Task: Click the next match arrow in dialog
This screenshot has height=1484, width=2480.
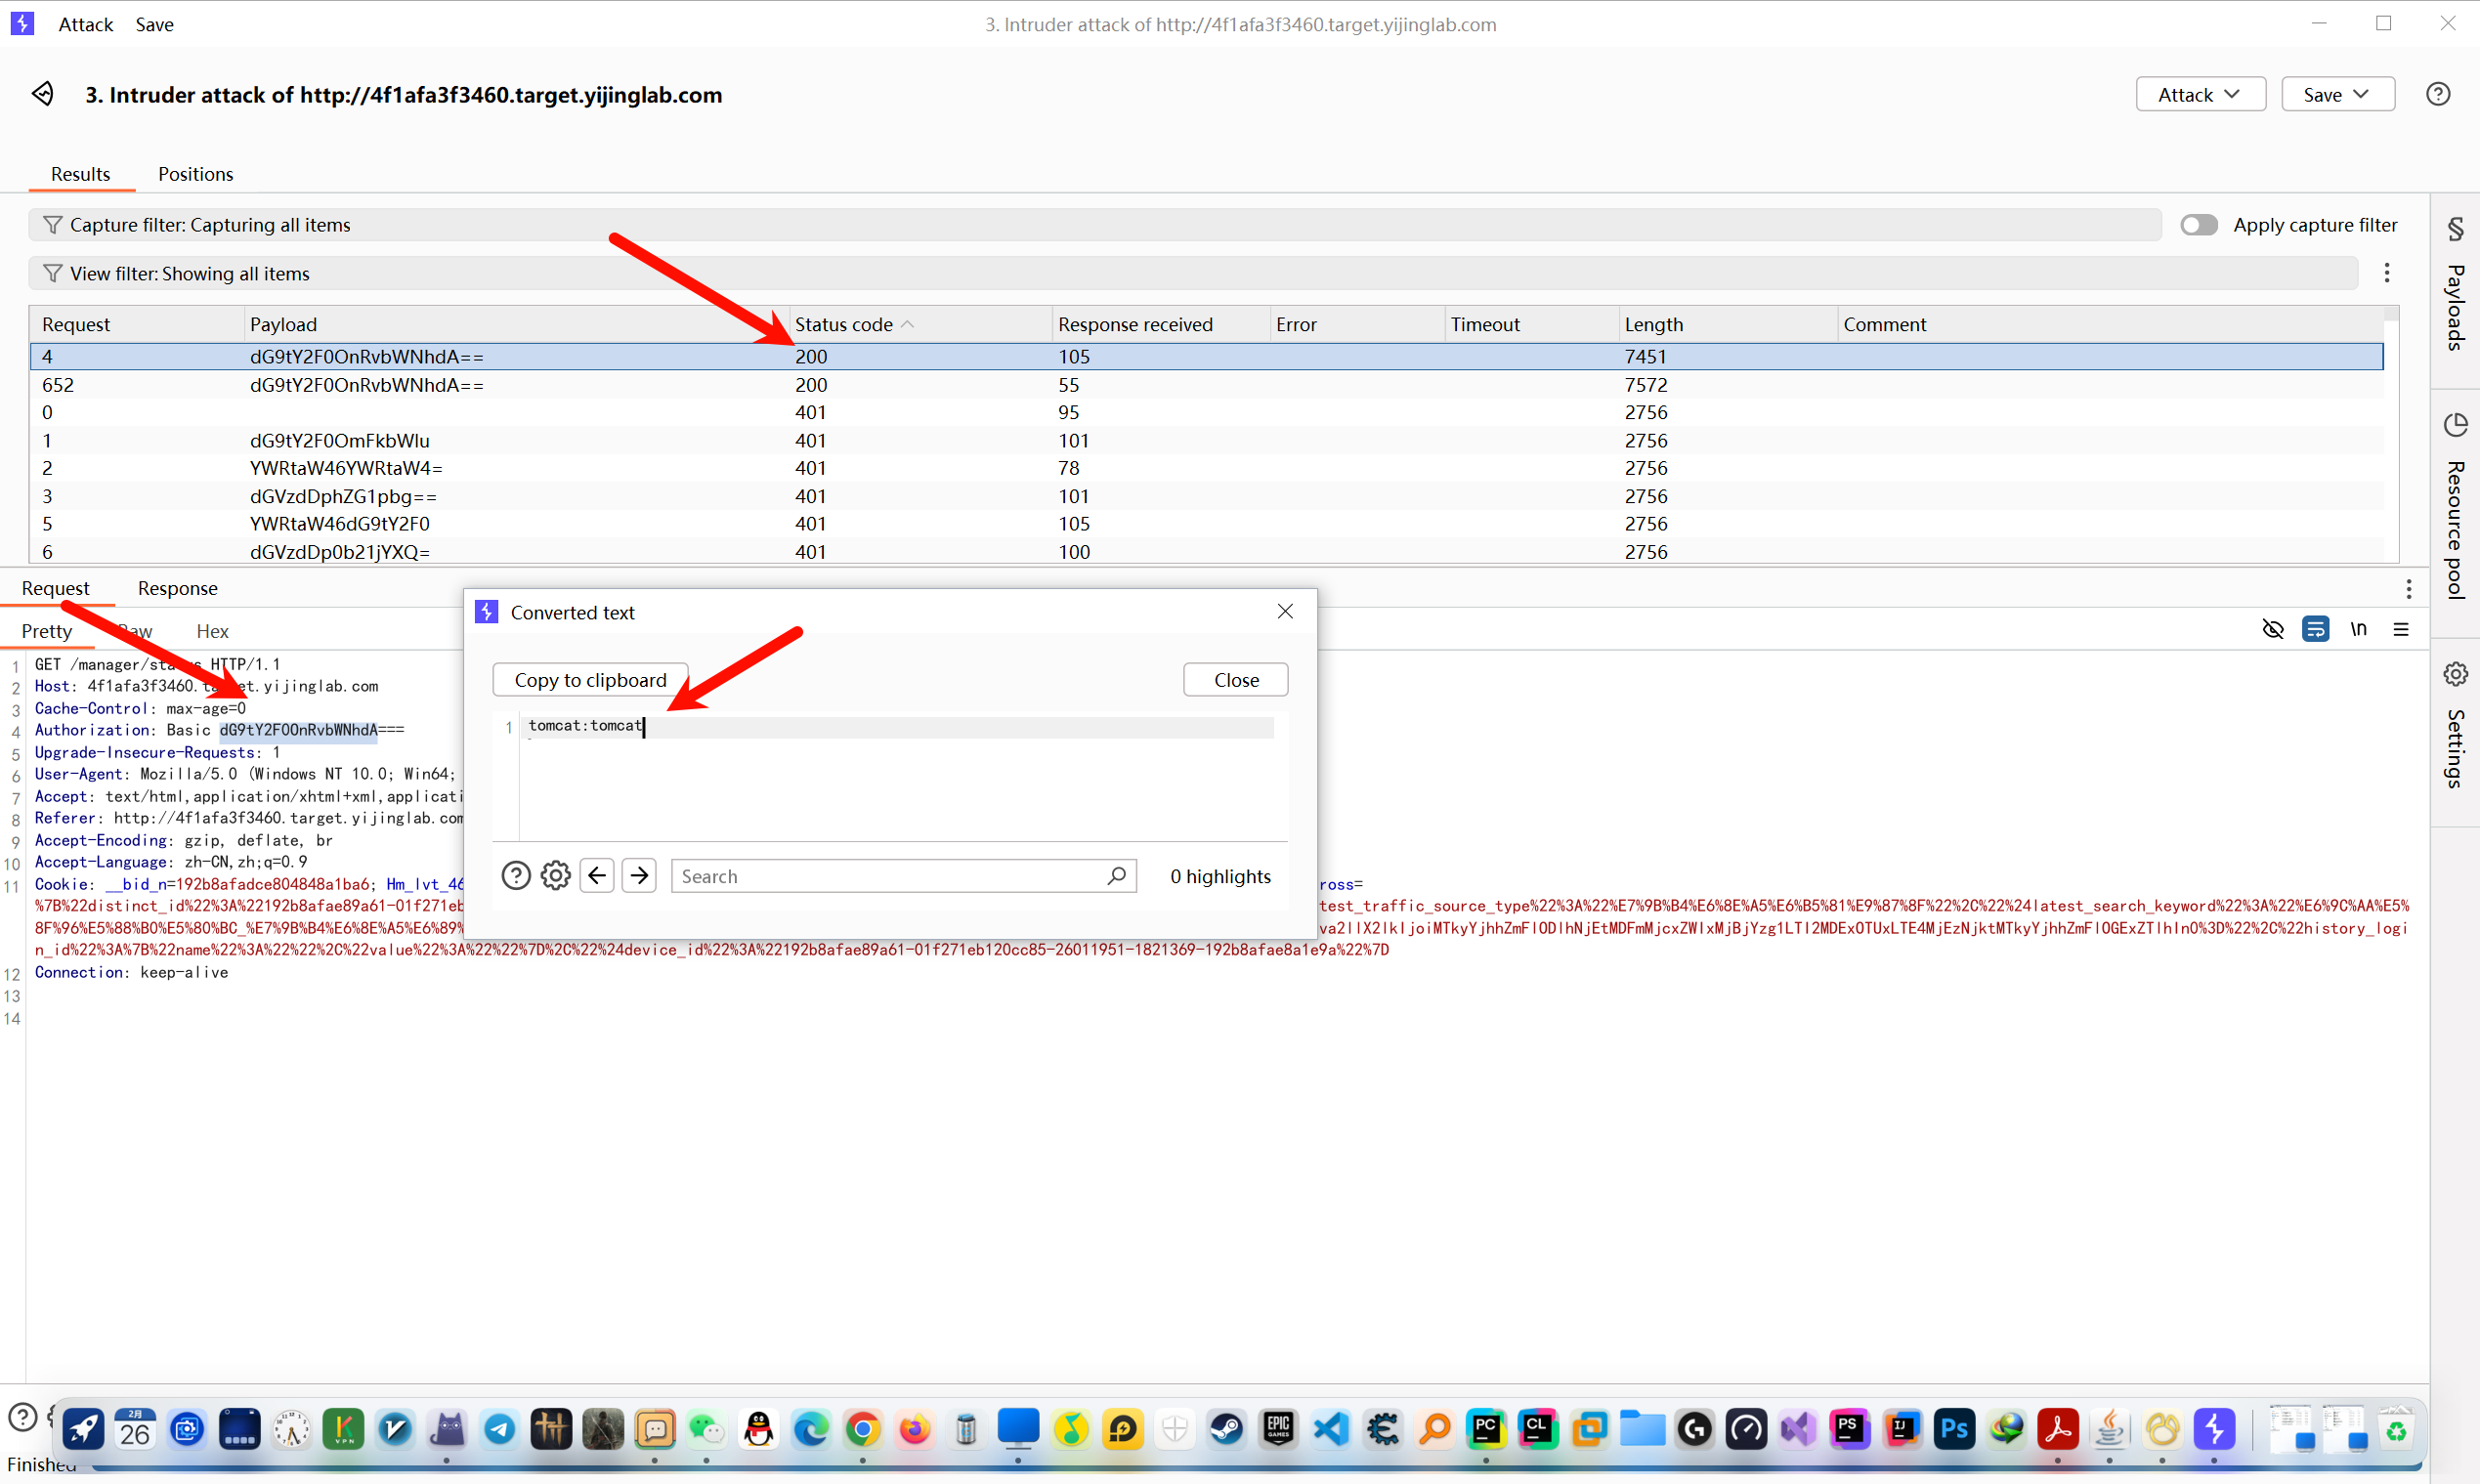Action: 639,876
